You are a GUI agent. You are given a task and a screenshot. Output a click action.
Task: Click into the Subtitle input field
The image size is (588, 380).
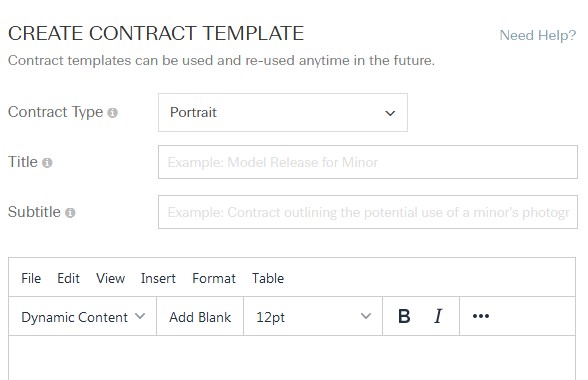(368, 212)
